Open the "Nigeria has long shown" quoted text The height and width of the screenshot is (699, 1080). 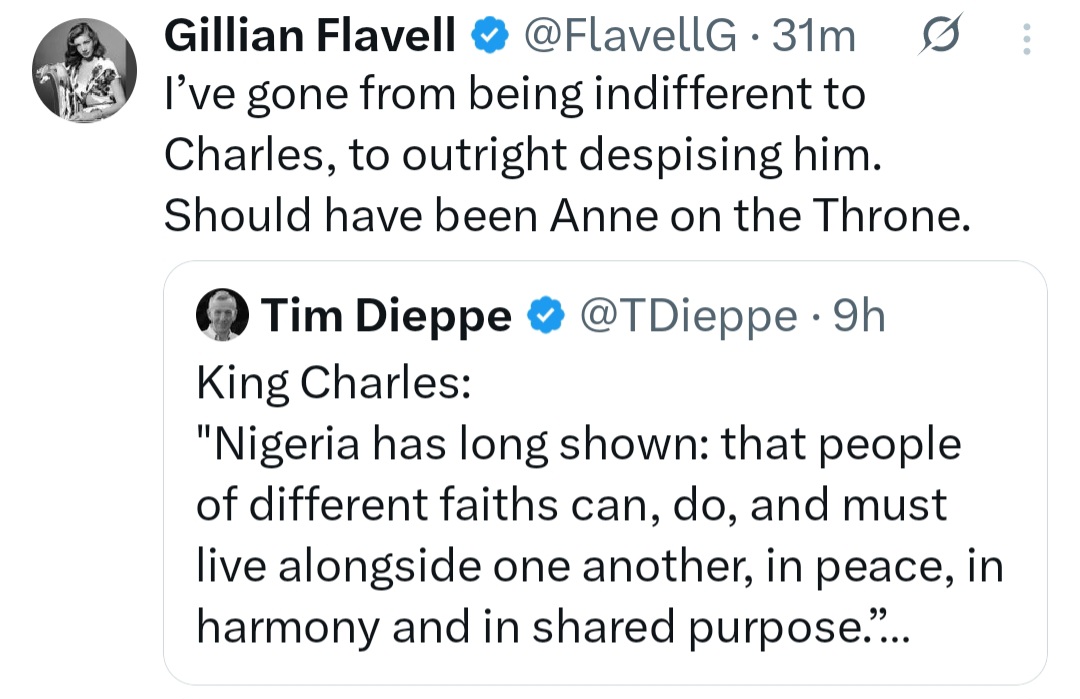point(578,443)
